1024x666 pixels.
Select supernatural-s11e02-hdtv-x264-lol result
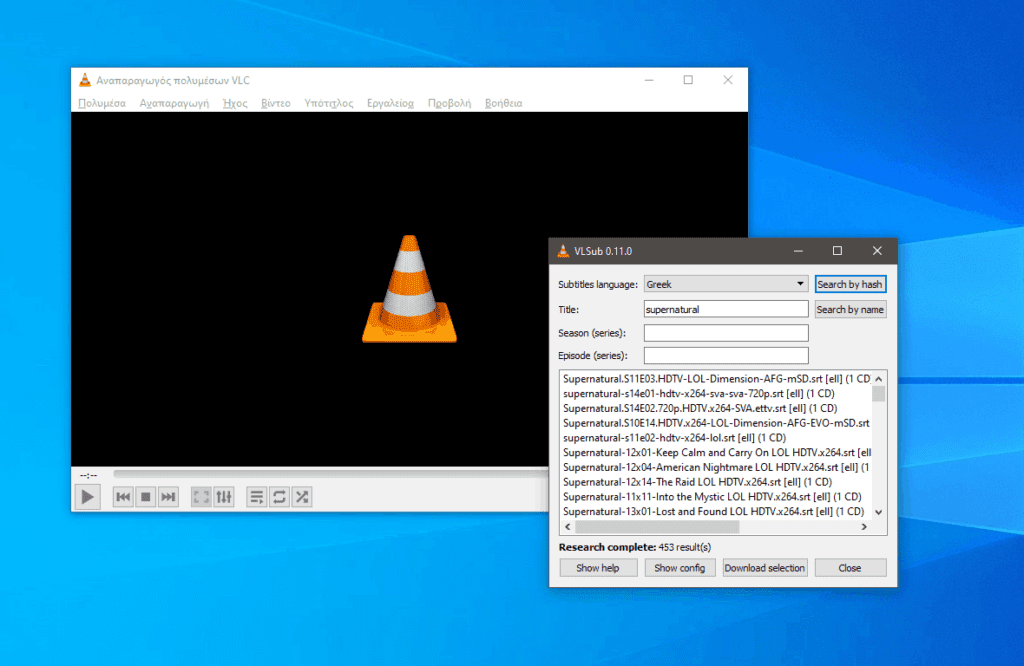tap(716, 438)
